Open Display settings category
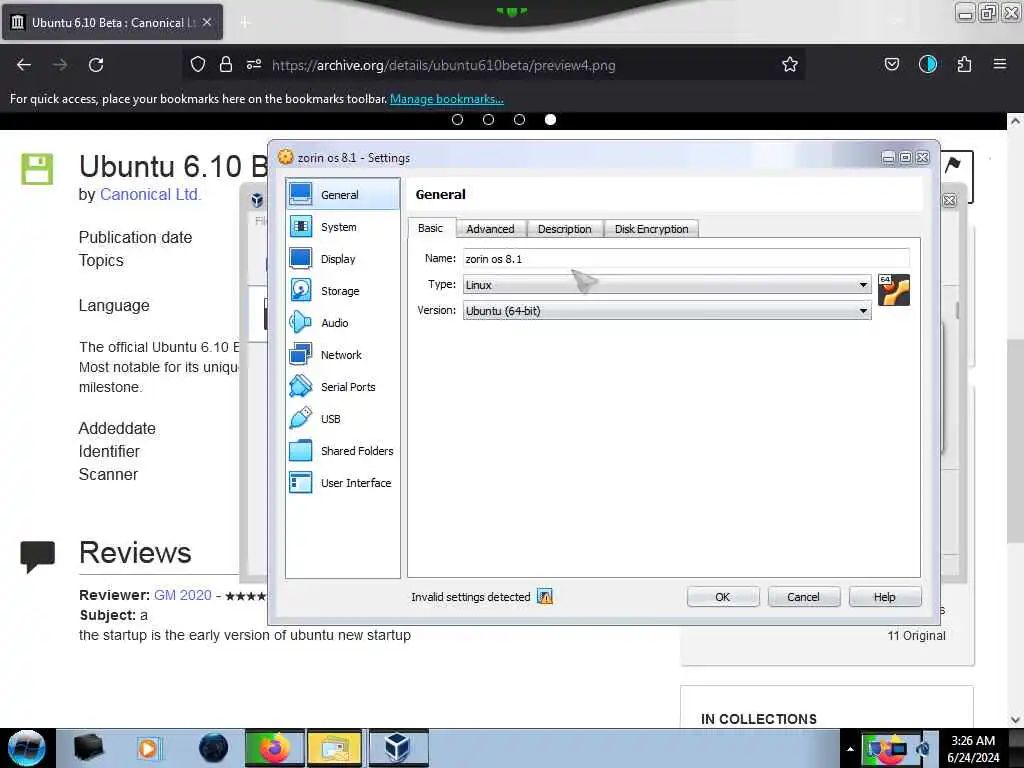Image resolution: width=1024 pixels, height=768 pixels. coord(342,259)
